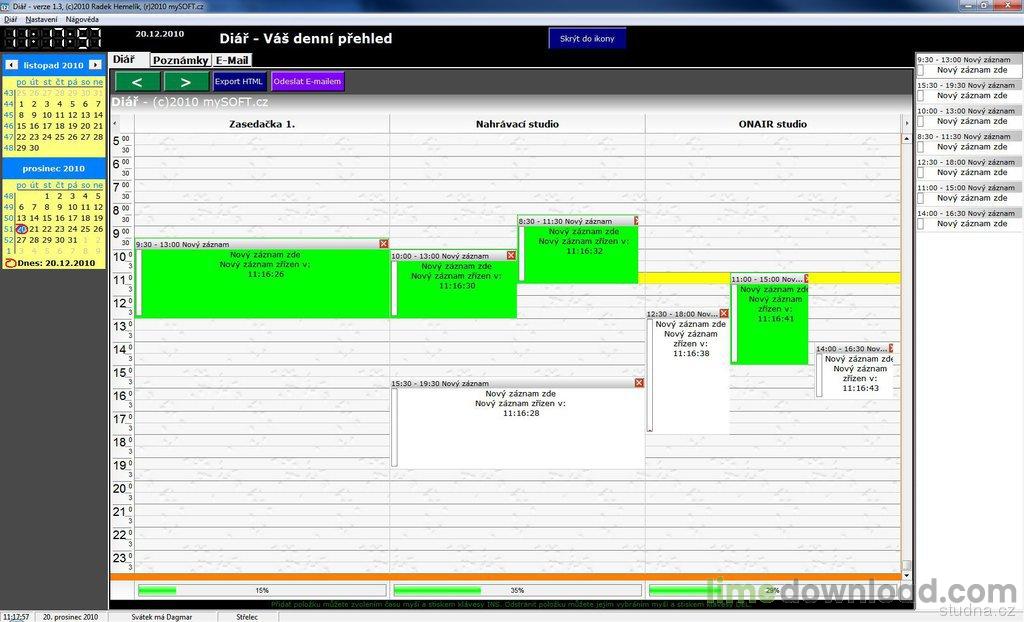Delete the 12:30 - 18:00 ONAIR entry
Image resolution: width=1024 pixels, height=622 pixels.
click(x=724, y=313)
